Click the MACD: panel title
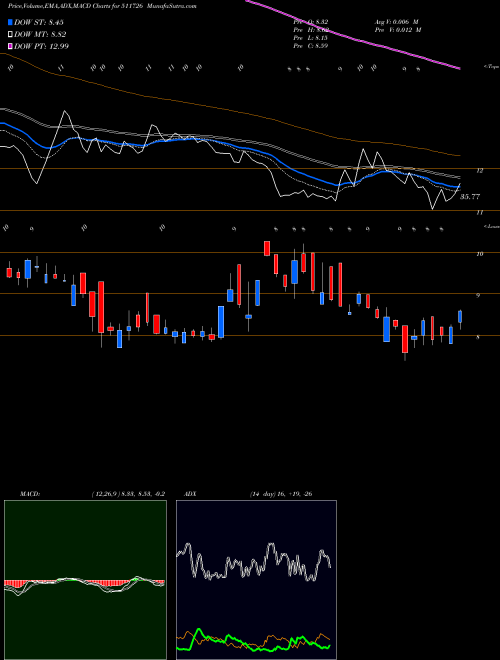Viewport: 500px width, 660px height. tap(30, 494)
